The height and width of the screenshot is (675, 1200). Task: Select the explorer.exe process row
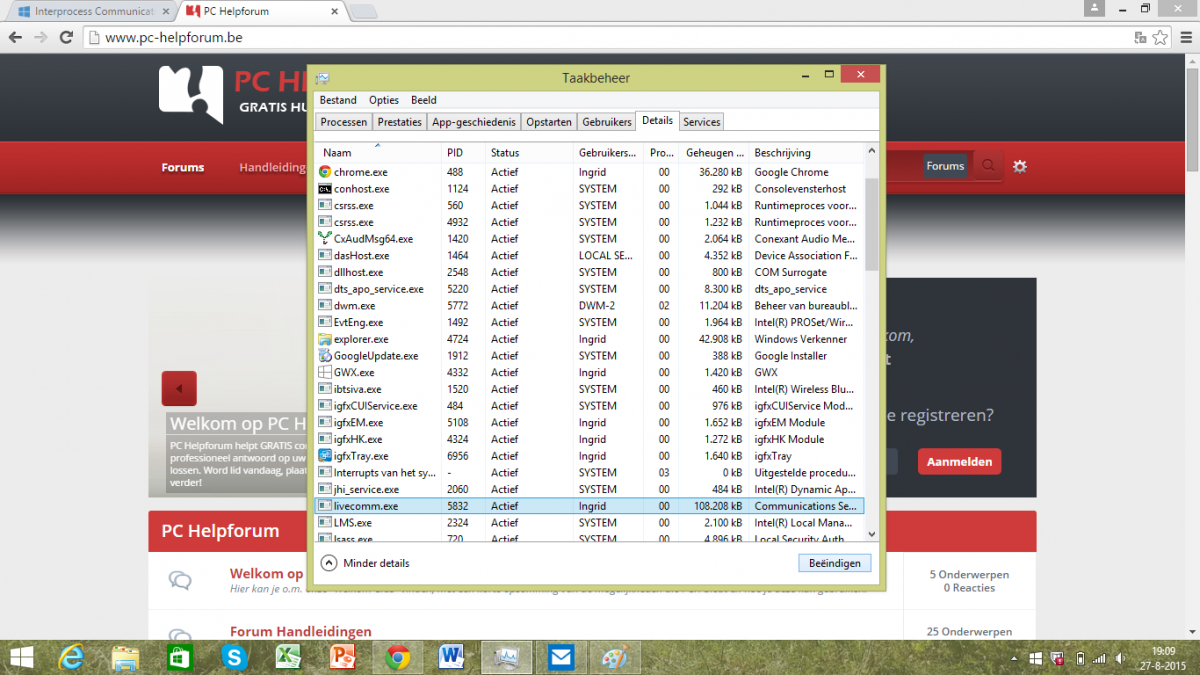point(361,339)
